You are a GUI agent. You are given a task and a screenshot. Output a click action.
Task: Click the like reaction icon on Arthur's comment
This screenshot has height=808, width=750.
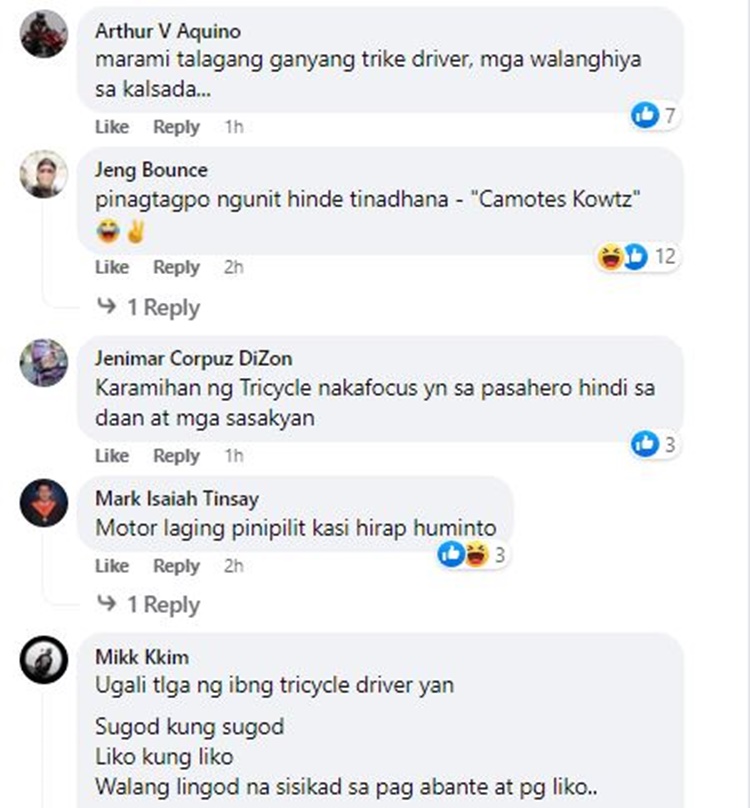pos(645,114)
